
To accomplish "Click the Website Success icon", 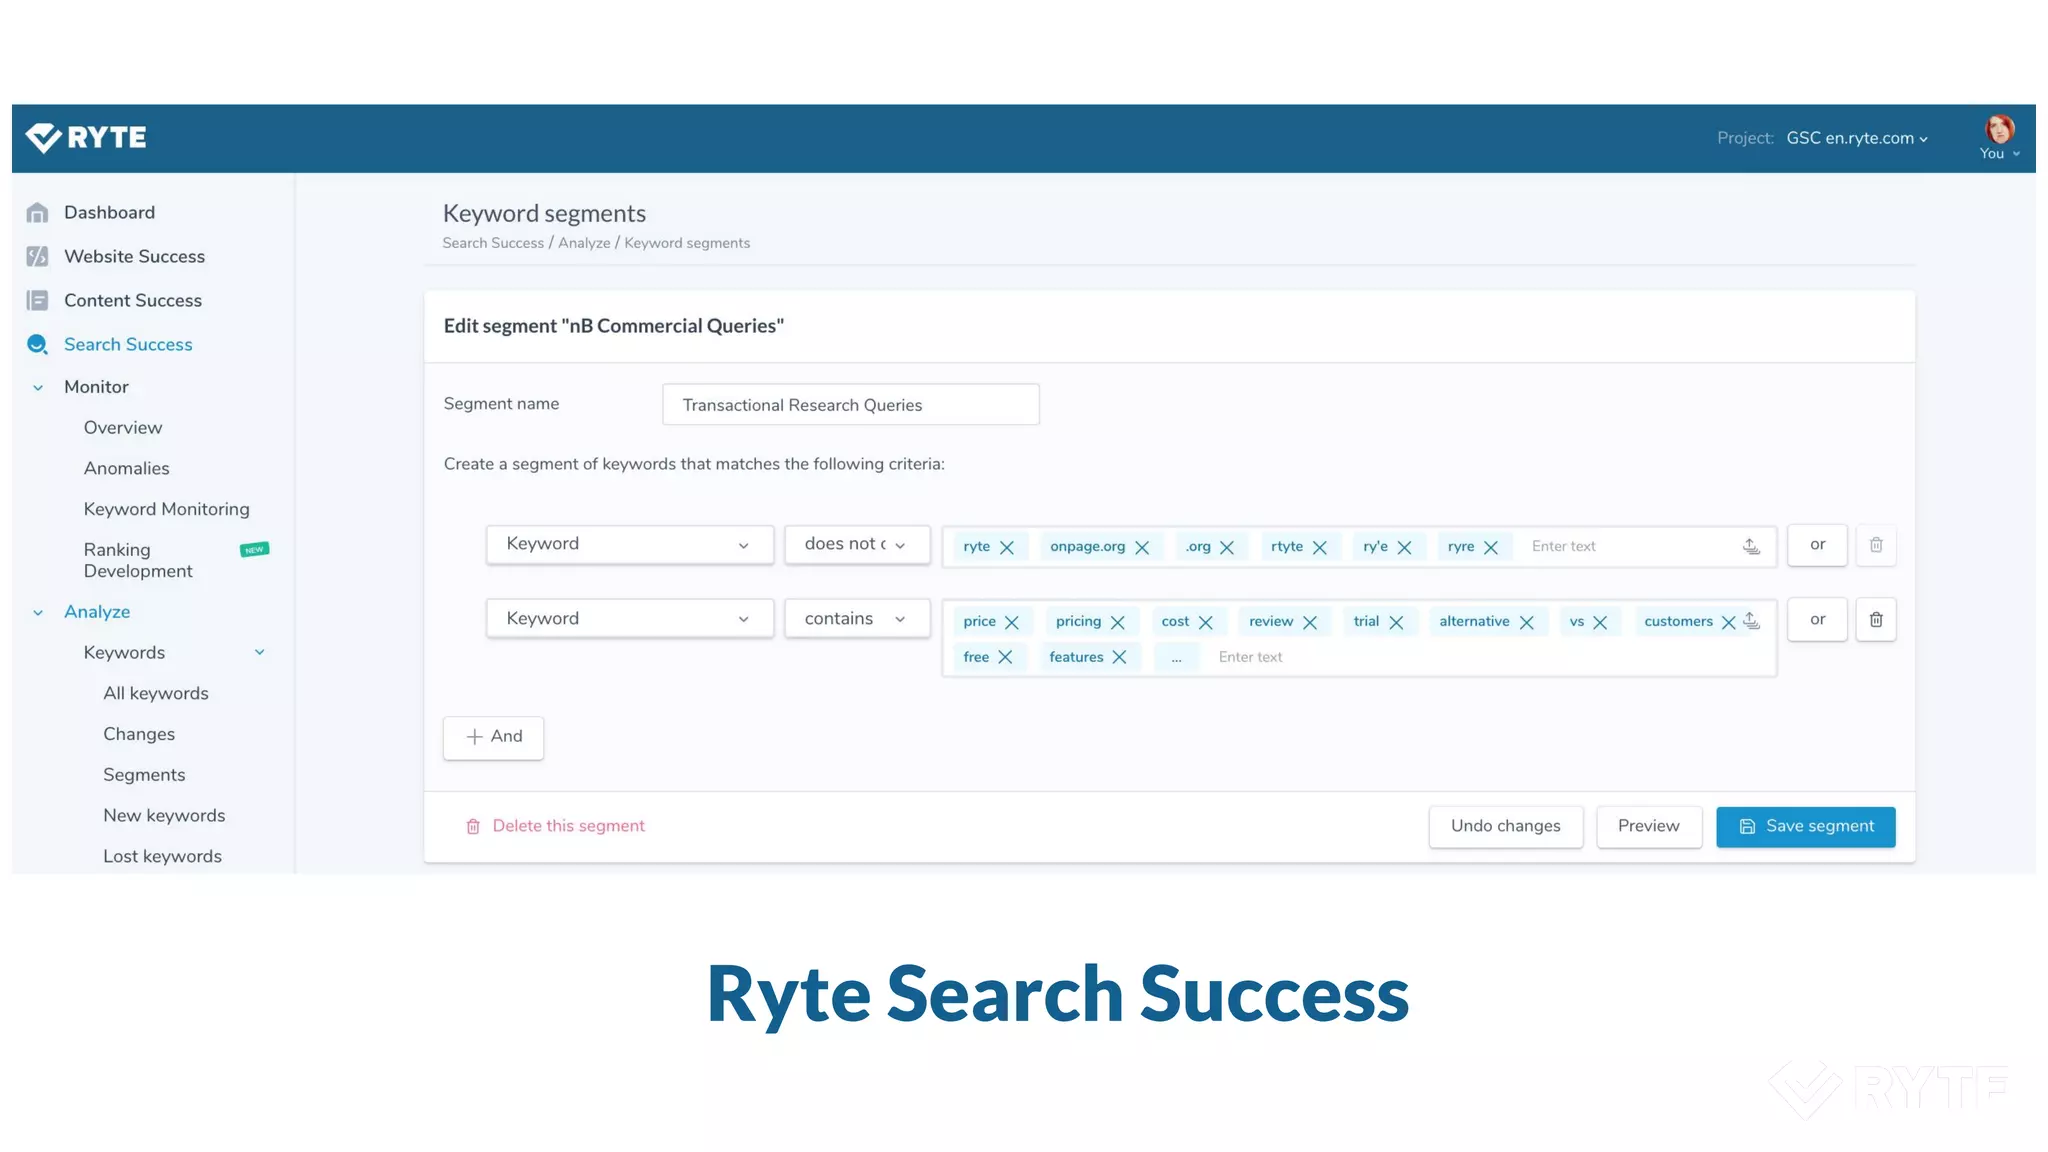I will pyautogui.click(x=37, y=256).
